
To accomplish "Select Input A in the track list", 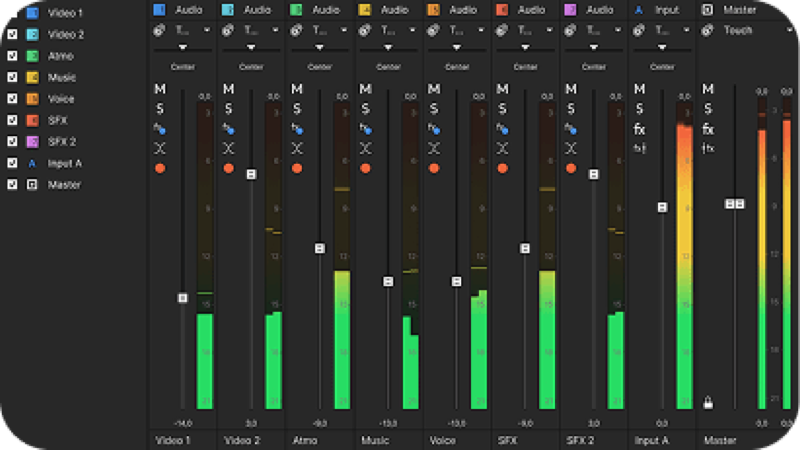I will click(64, 163).
